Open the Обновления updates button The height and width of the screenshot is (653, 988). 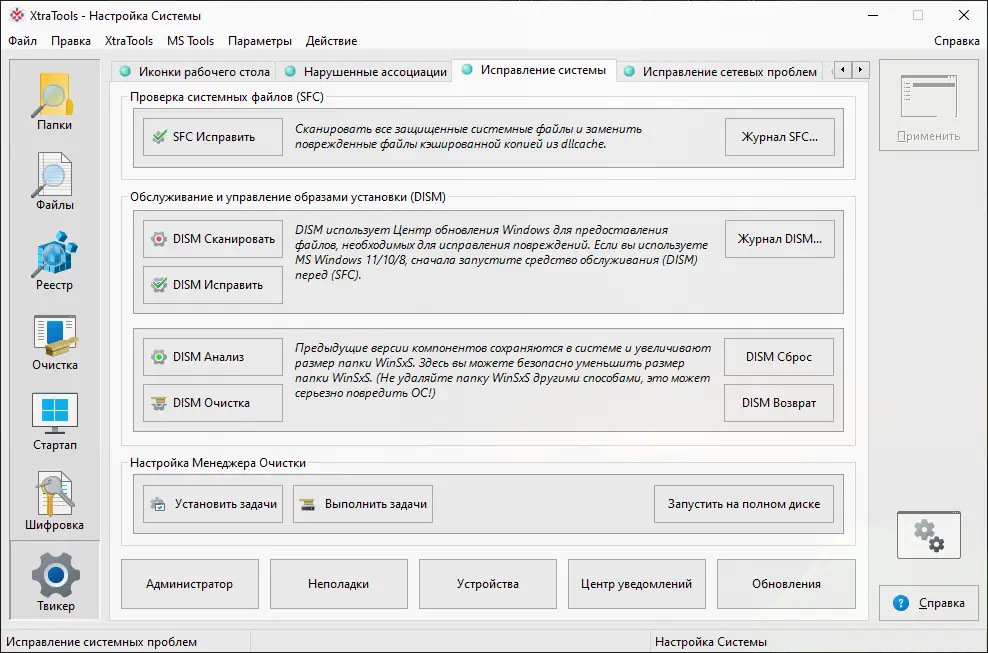[x=786, y=584]
